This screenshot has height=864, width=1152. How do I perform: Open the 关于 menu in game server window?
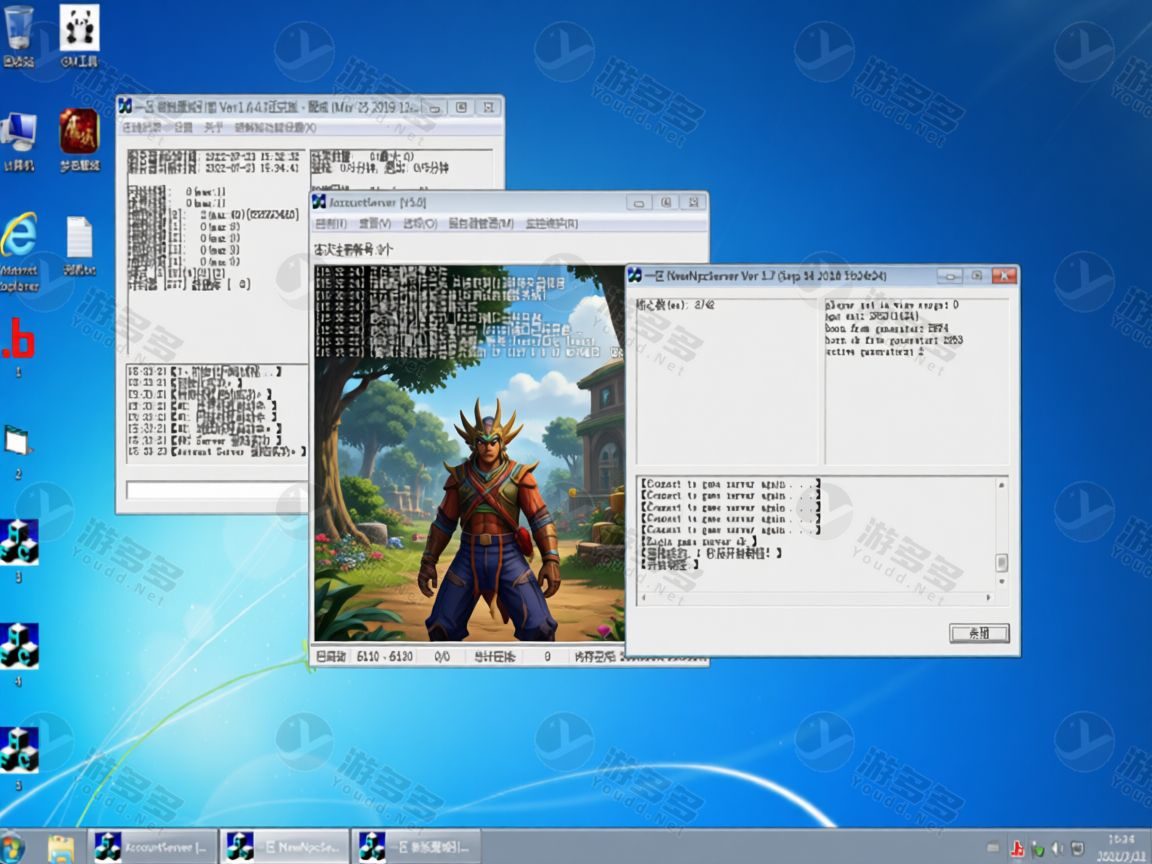pyautogui.click(x=213, y=128)
